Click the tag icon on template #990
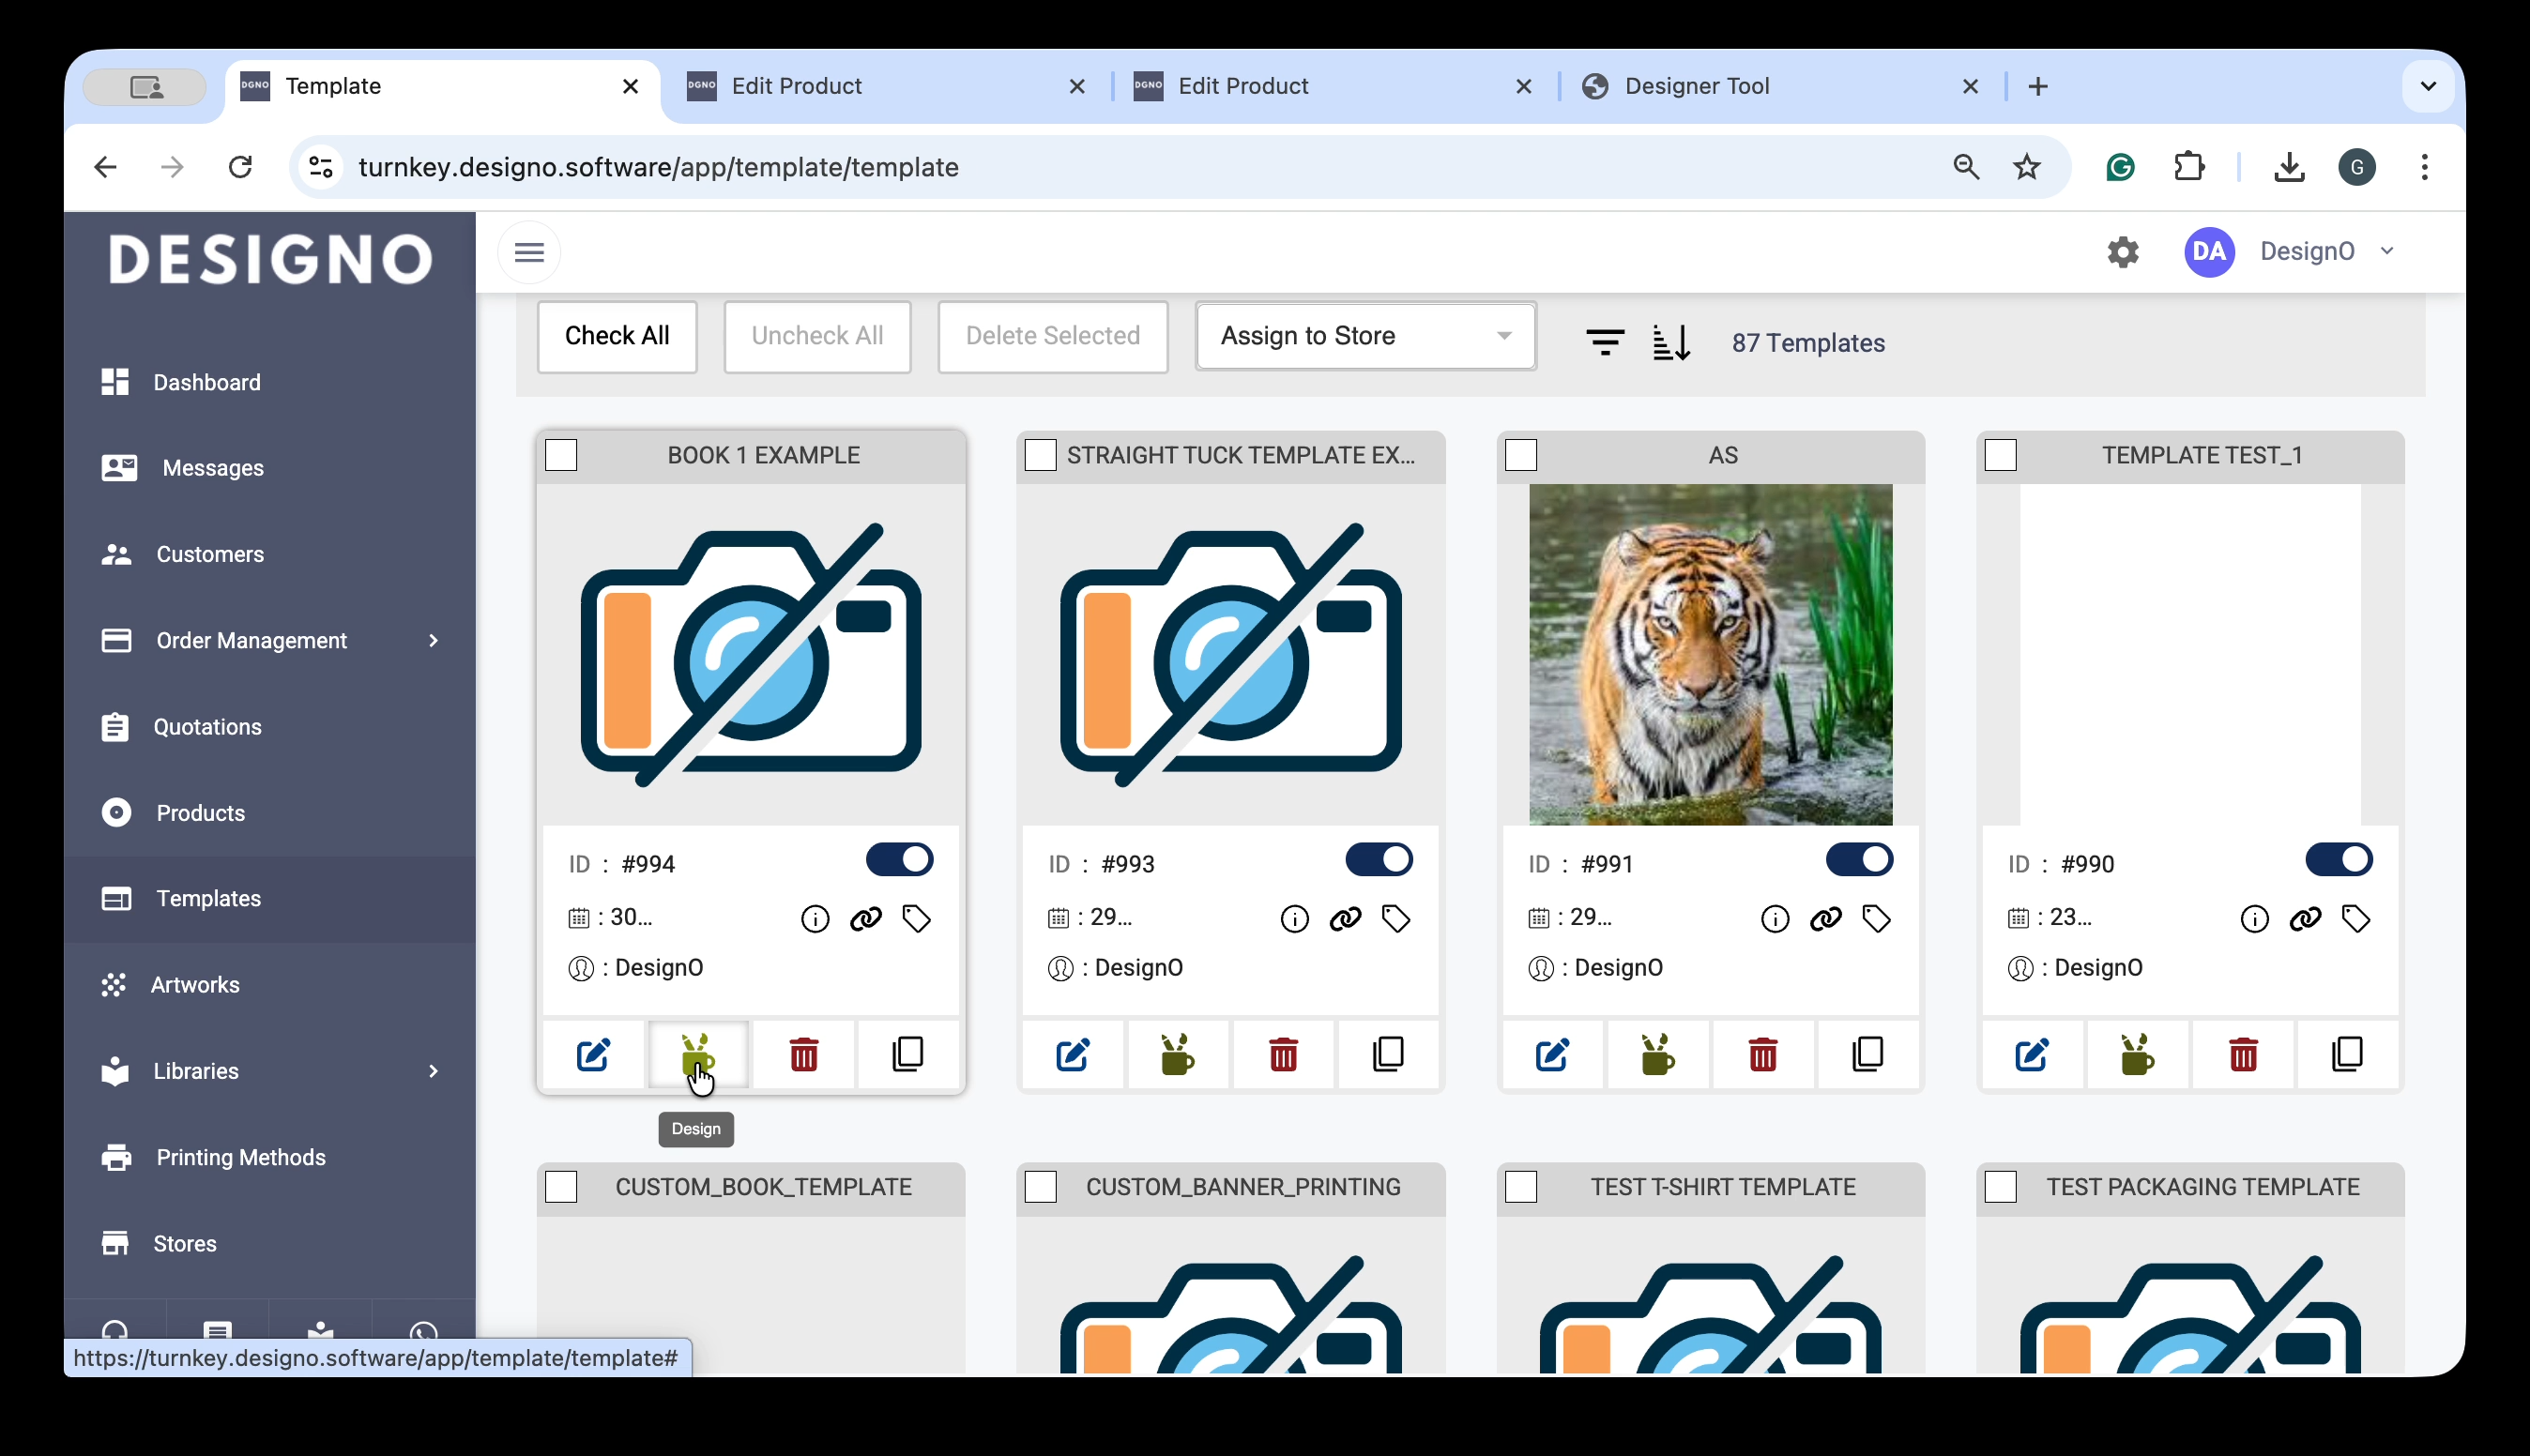2530x1456 pixels. [2356, 918]
